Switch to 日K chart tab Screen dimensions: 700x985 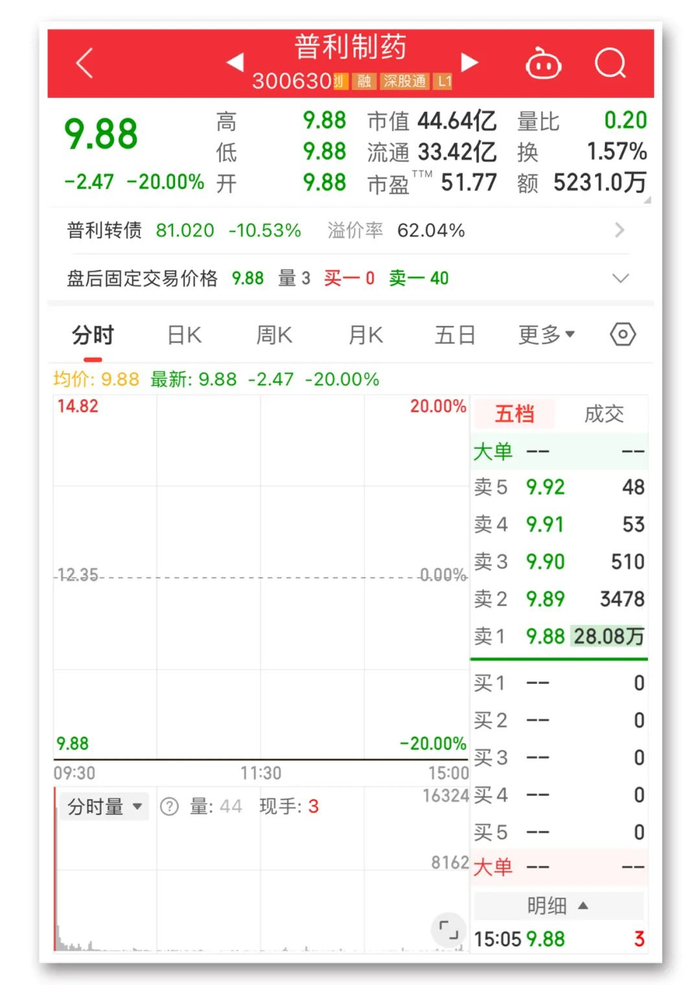point(184,335)
